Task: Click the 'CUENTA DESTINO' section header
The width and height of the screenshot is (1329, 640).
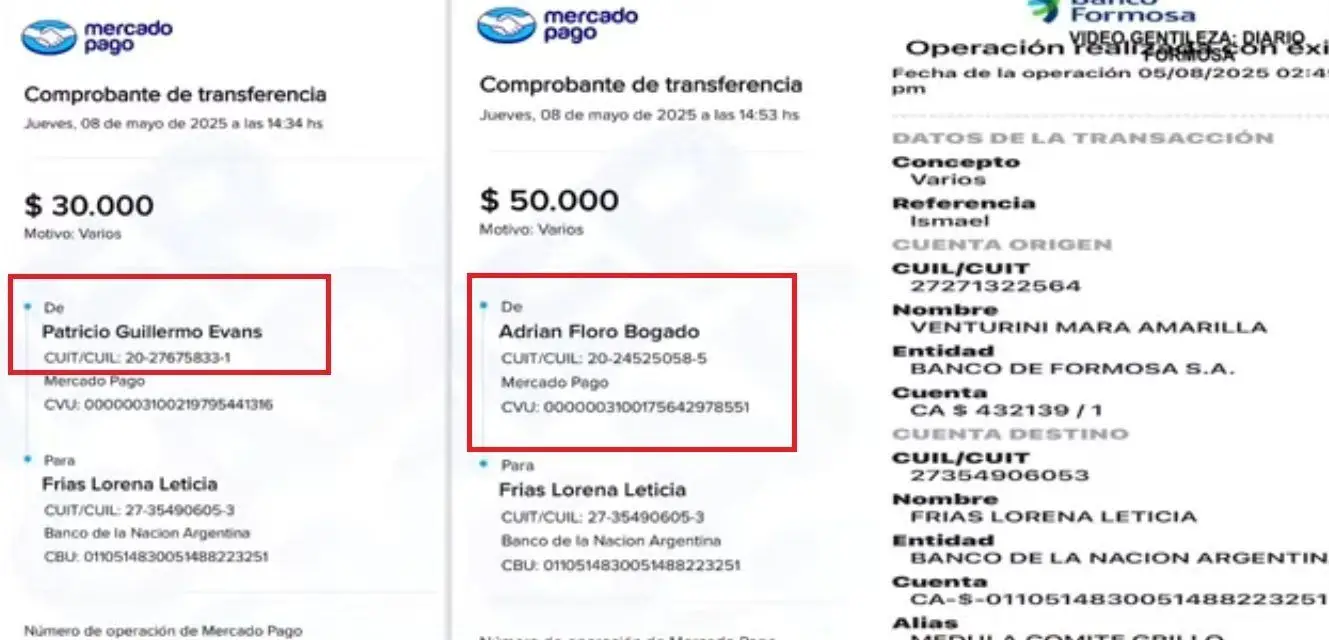Action: click(x=1010, y=434)
